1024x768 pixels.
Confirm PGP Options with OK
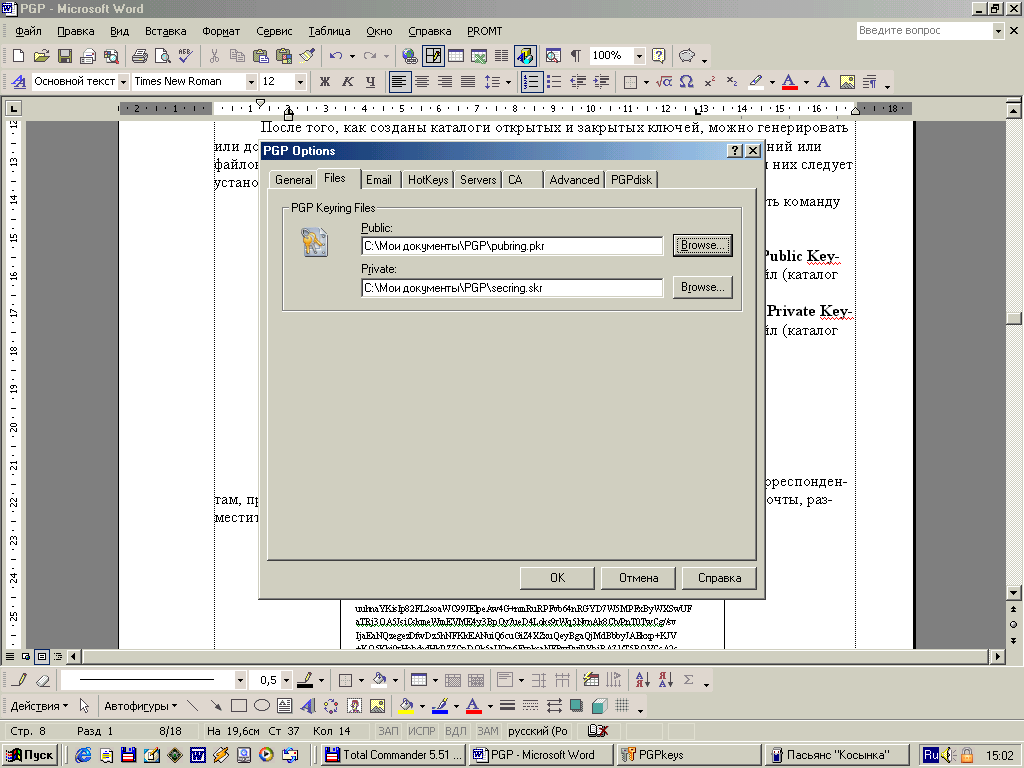(557, 578)
